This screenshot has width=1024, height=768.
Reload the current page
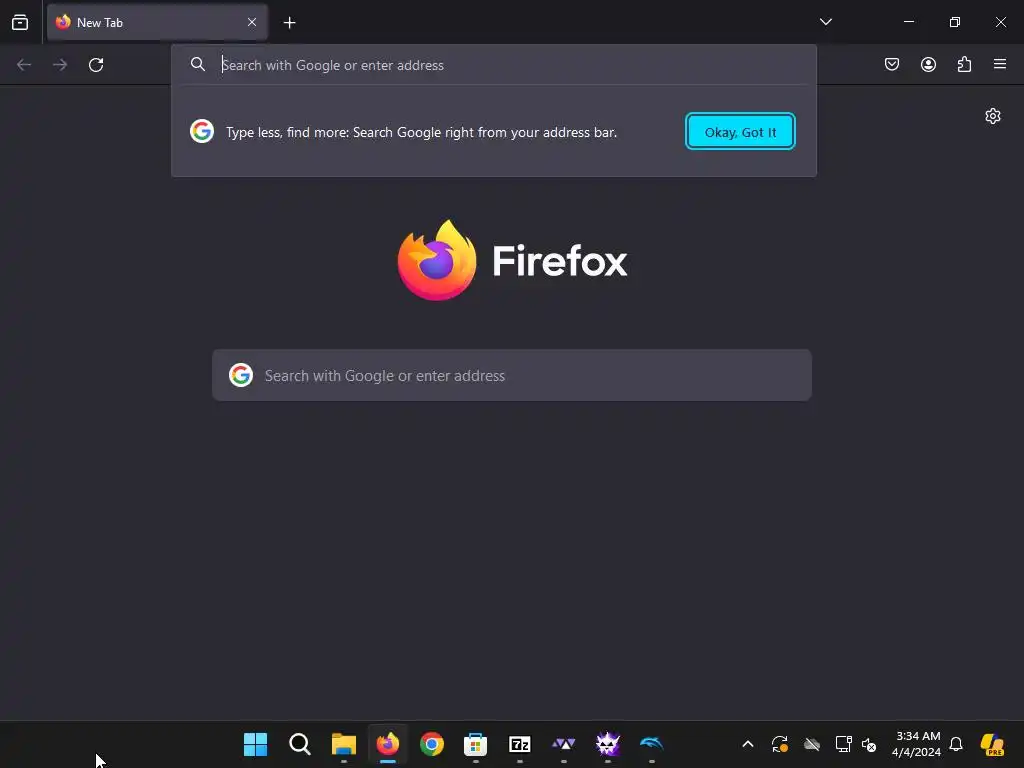tap(96, 65)
